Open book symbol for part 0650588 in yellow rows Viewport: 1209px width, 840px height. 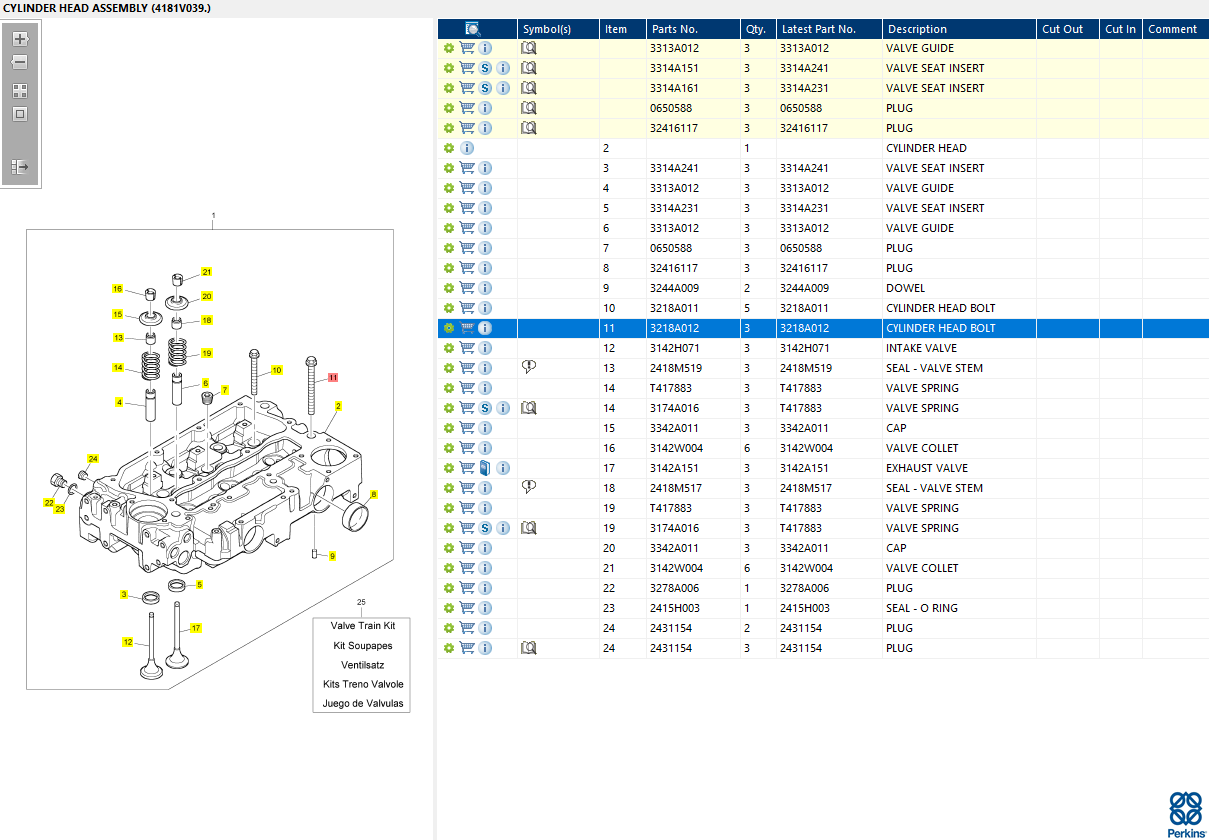[529, 108]
